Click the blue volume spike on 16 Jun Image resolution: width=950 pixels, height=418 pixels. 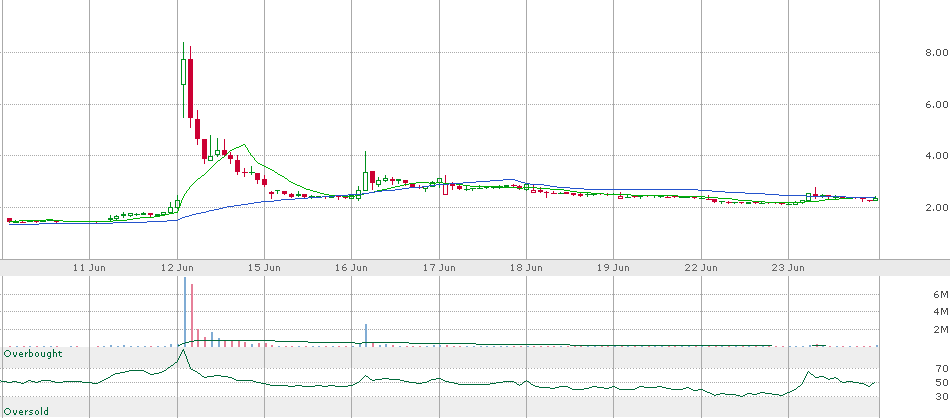366,335
